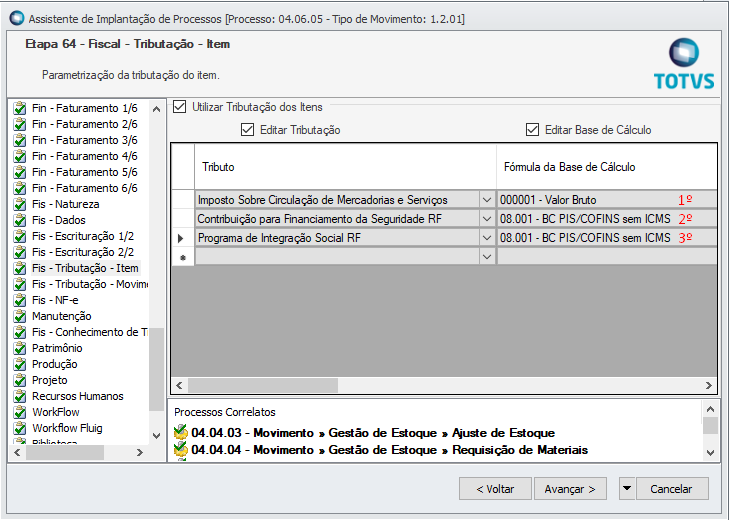The width and height of the screenshot is (729, 520).
Task: Click the checkmark icon beside Fin - Faturamento 6/6
Action: (20, 188)
